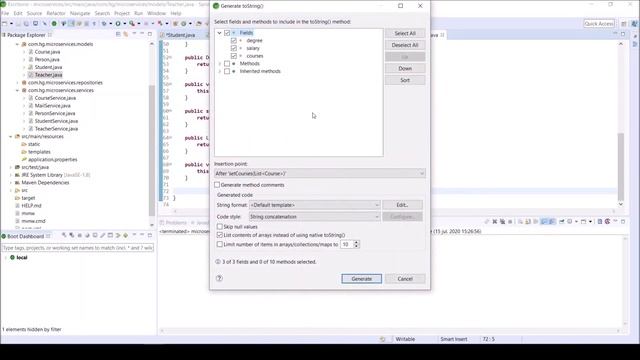The image size is (640, 360).
Task: Enable Generate method comments
Action: 217,185
